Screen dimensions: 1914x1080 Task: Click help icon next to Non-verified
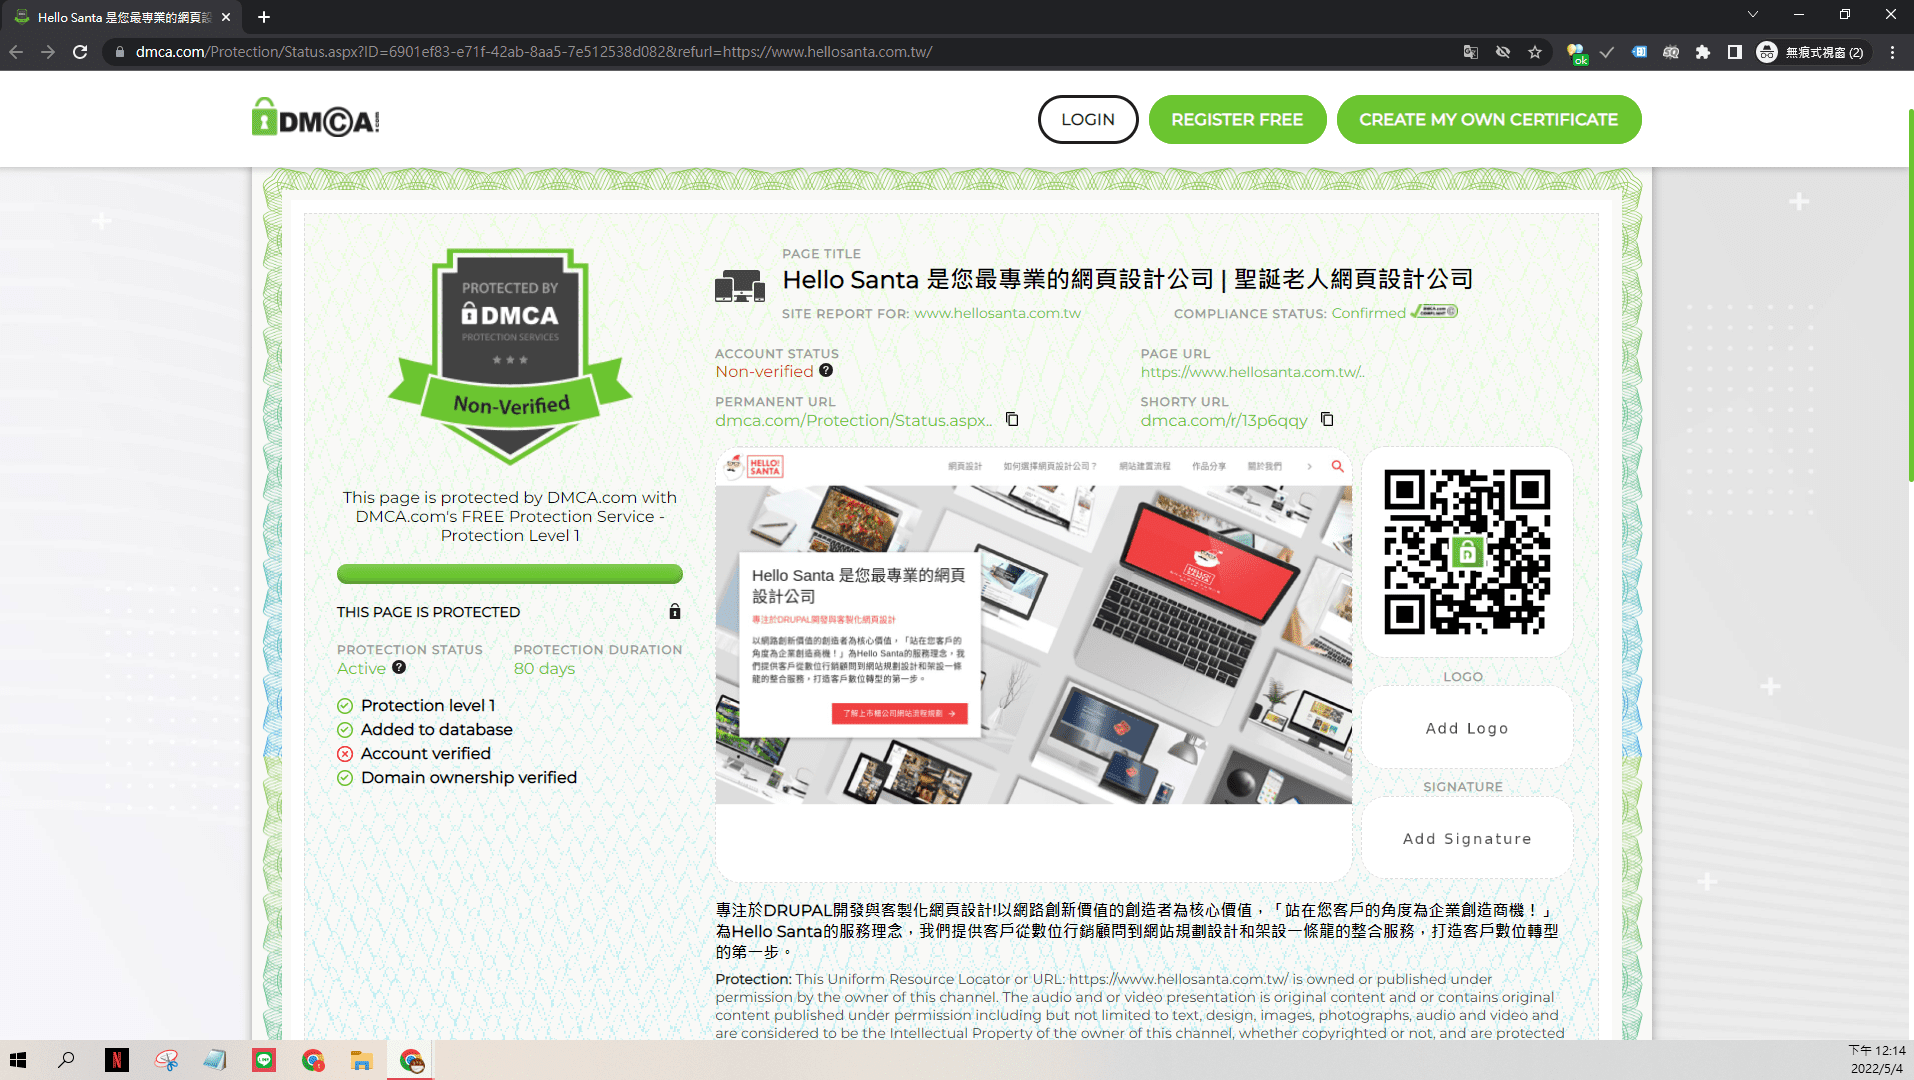826,370
